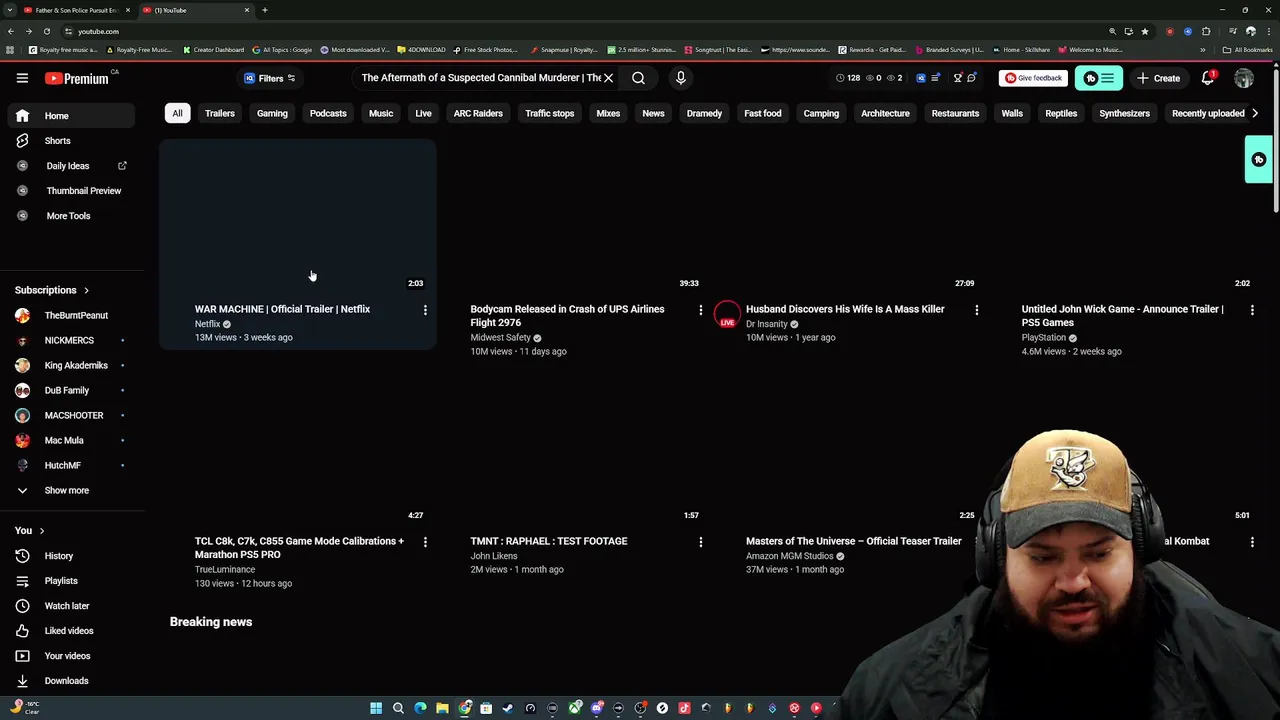This screenshot has width=1280, height=720.
Task: Open Liked videos in the sidebar
Action: 72,631
